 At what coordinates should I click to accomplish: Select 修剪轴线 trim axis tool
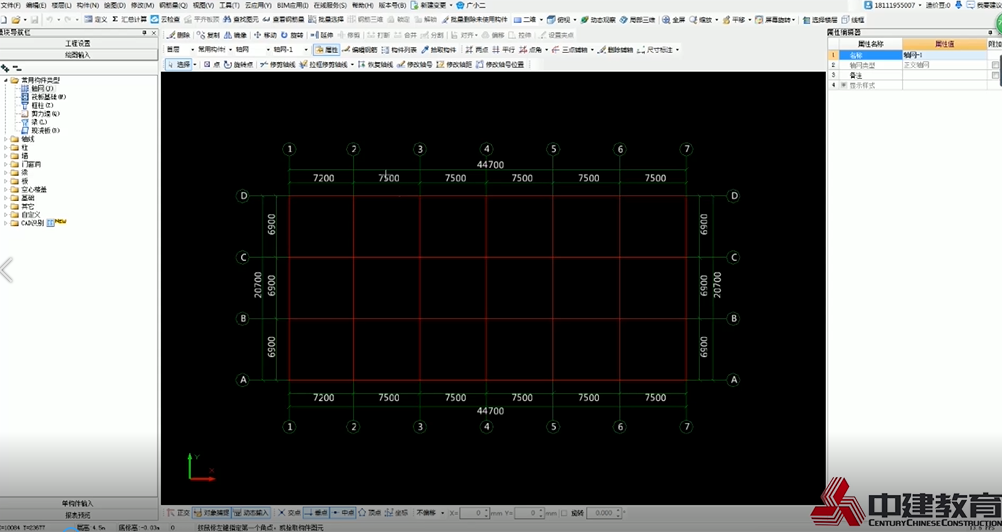coord(277,65)
